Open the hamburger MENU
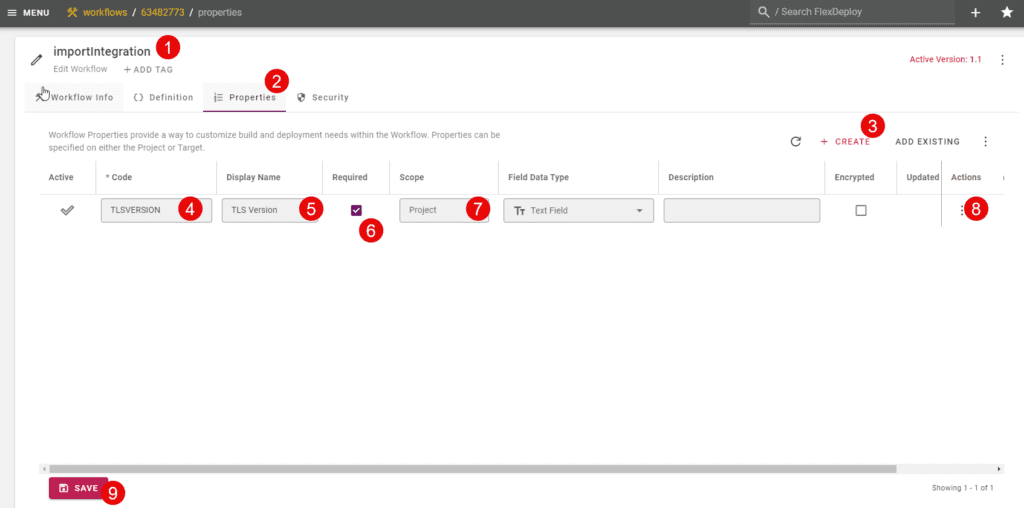Screen dimensions: 1024x508 [x=28, y=12]
